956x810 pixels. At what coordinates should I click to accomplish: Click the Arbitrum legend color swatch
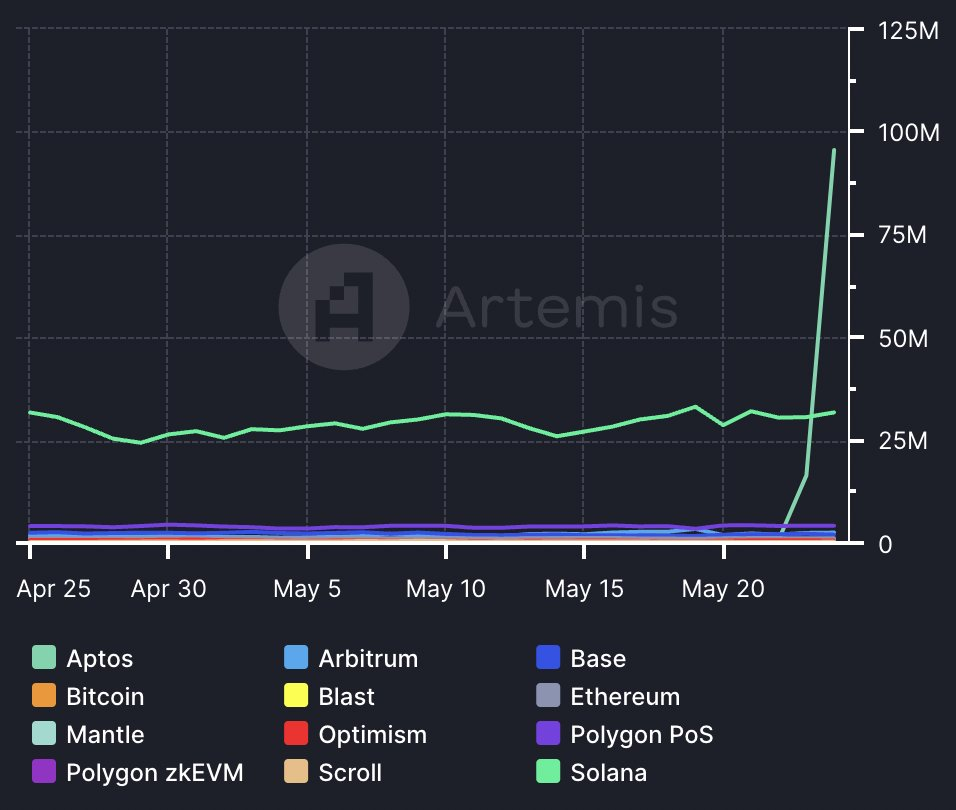click(x=296, y=658)
